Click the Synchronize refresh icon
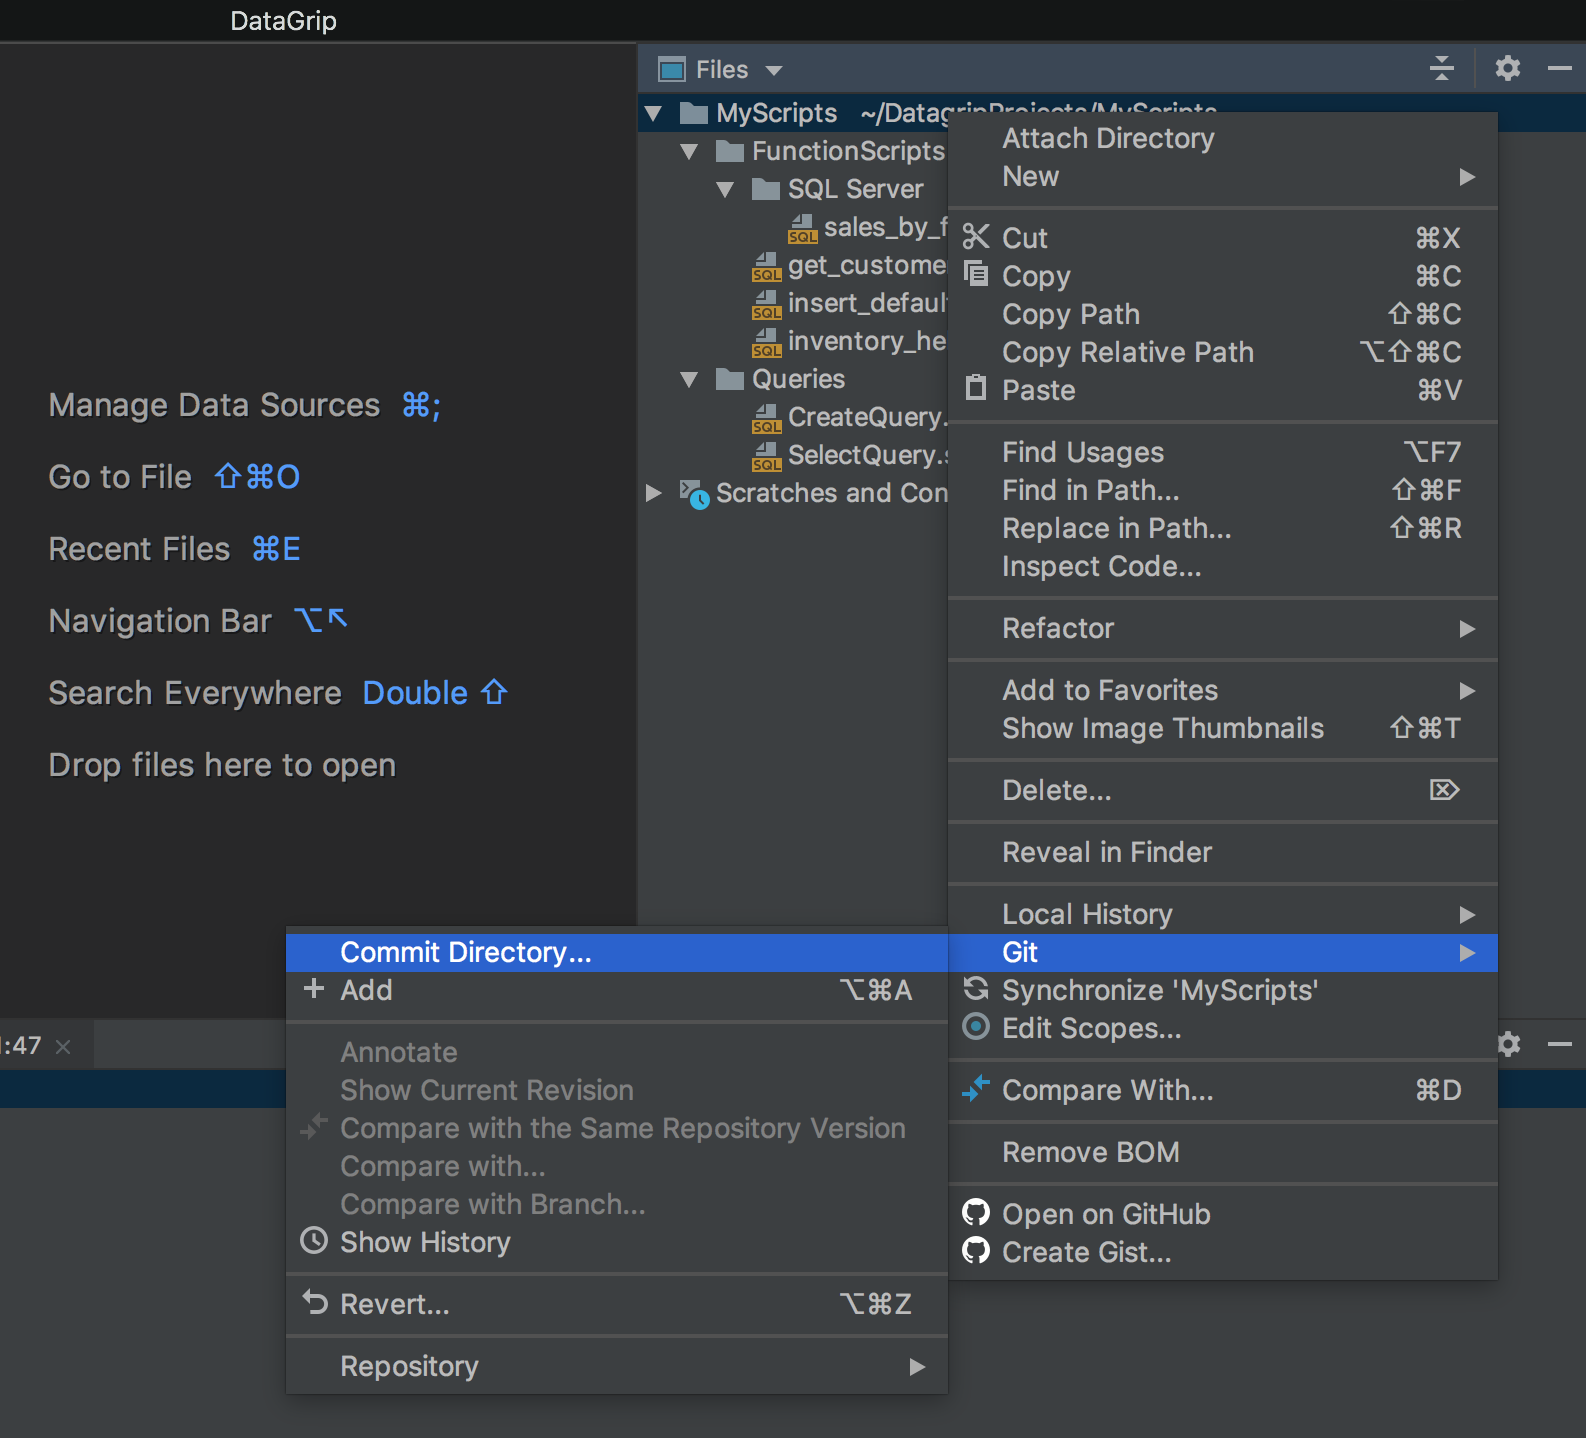1586x1438 pixels. click(976, 989)
